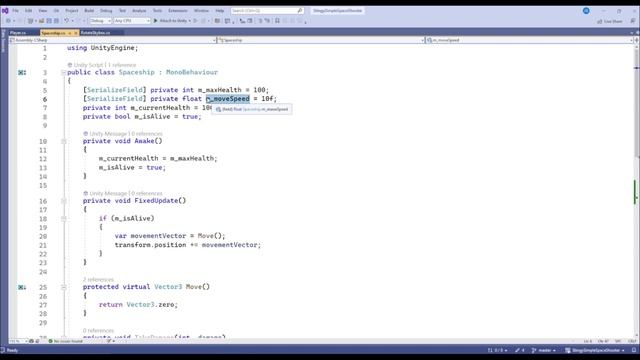Collapse the Awake method outline

(x=64, y=141)
